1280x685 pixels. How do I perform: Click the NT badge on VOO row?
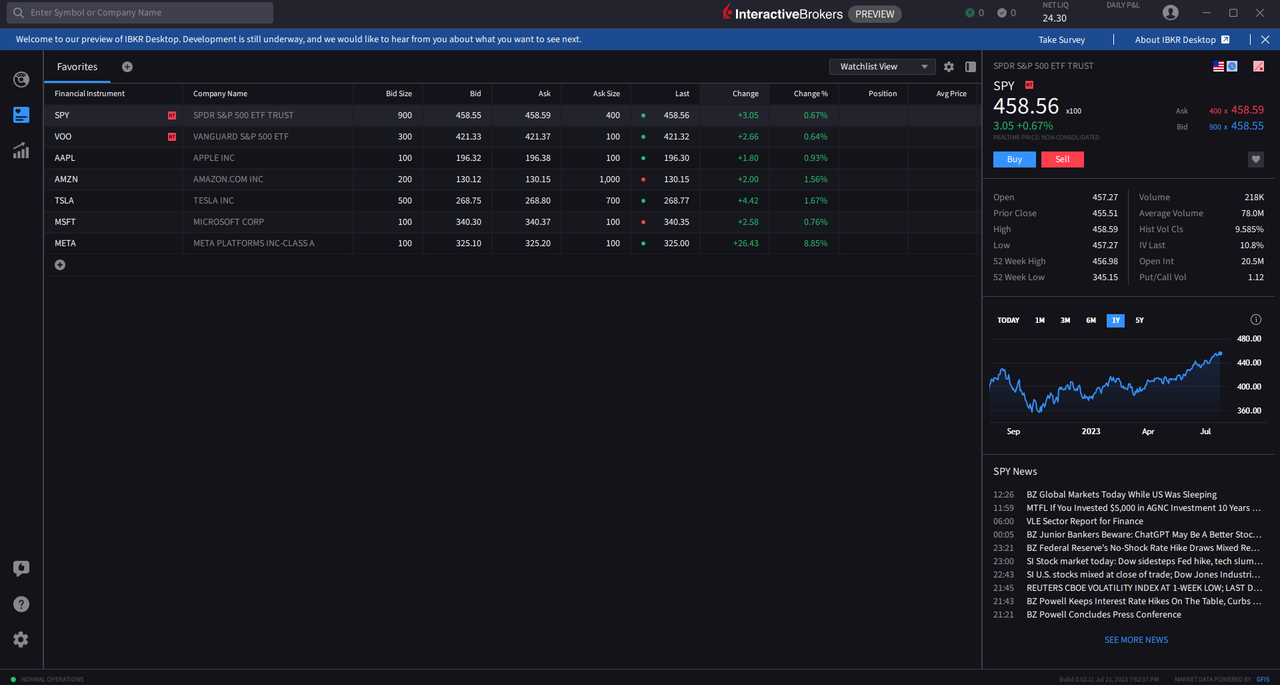pos(172,137)
